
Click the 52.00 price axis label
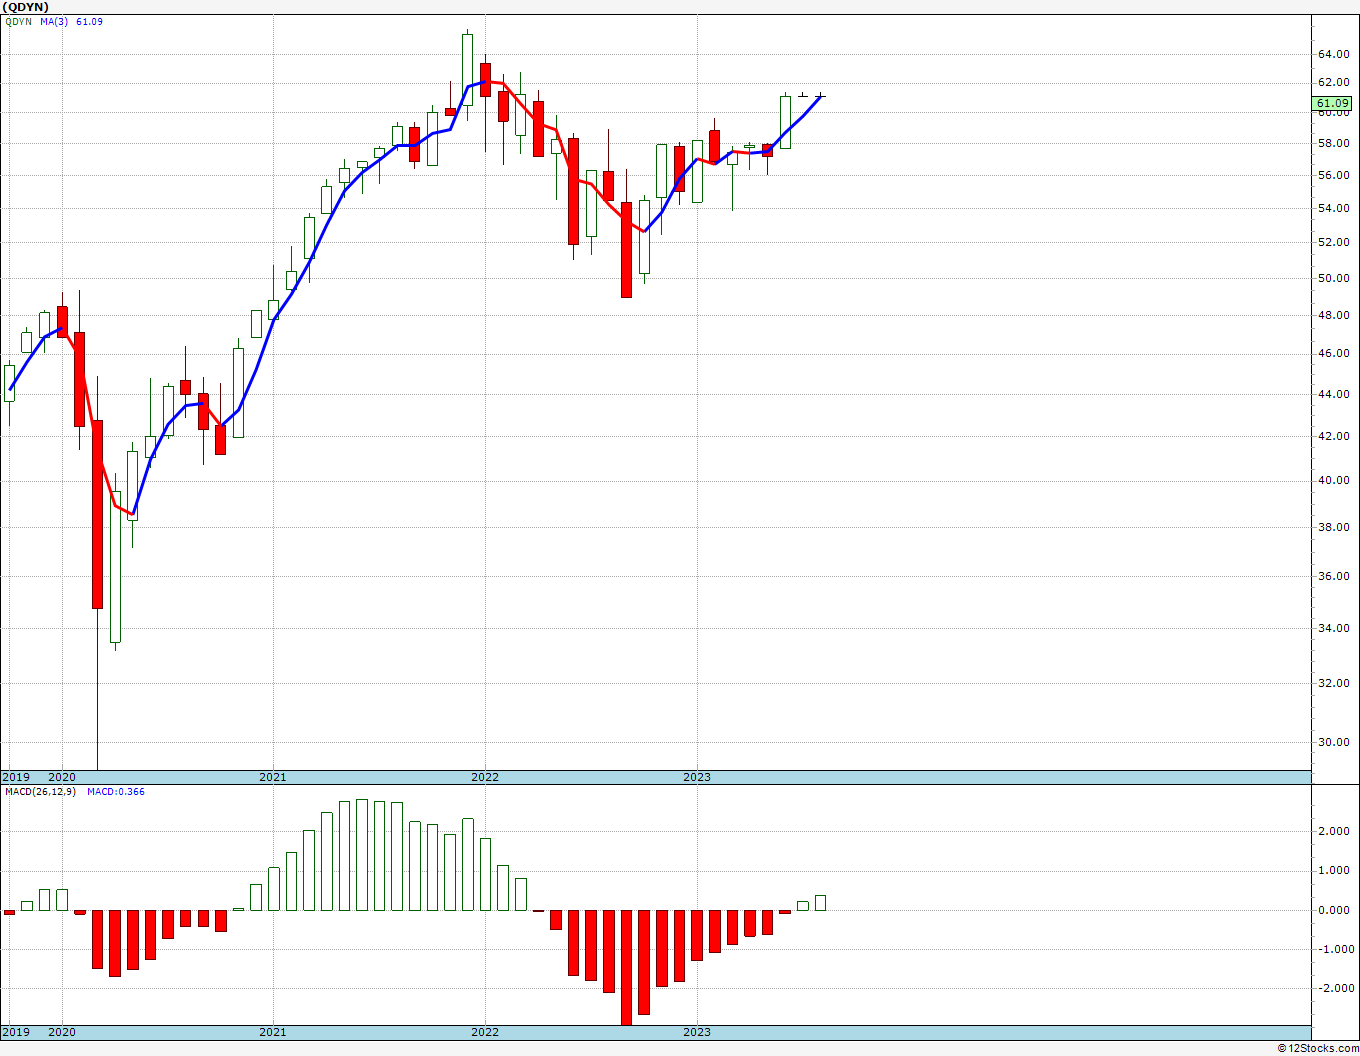pyautogui.click(x=1333, y=242)
